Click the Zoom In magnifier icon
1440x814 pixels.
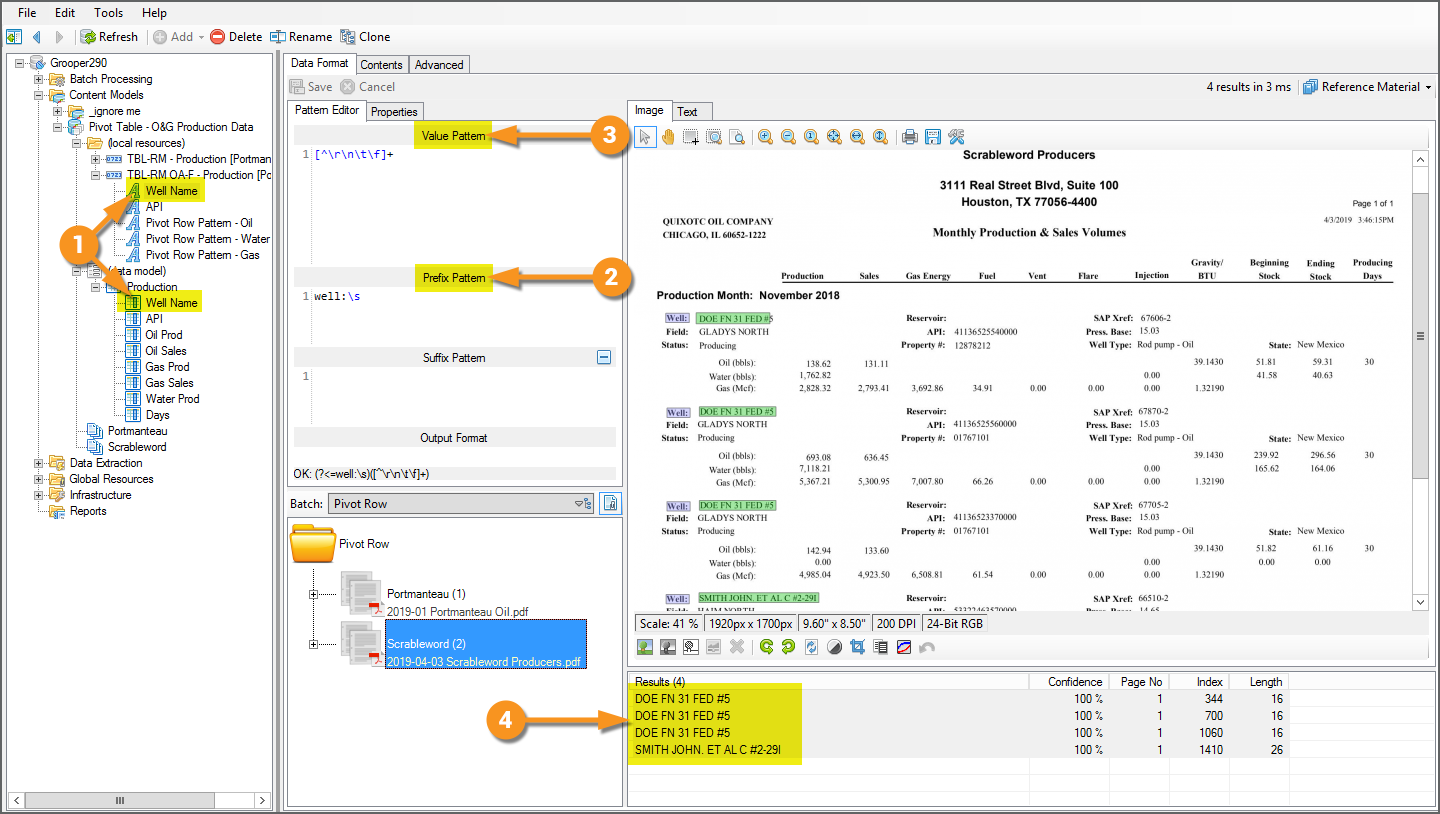(x=766, y=137)
